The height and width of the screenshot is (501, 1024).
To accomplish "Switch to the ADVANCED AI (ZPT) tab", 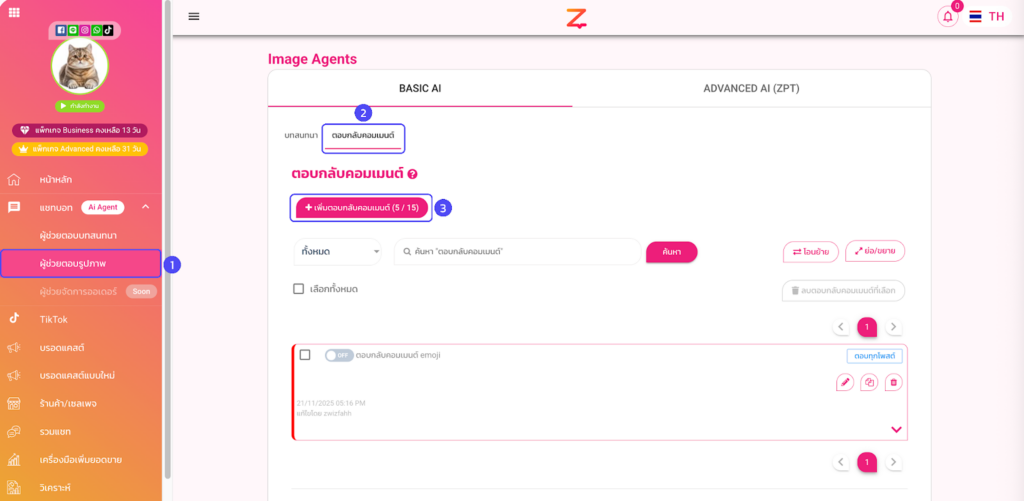I will click(751, 88).
